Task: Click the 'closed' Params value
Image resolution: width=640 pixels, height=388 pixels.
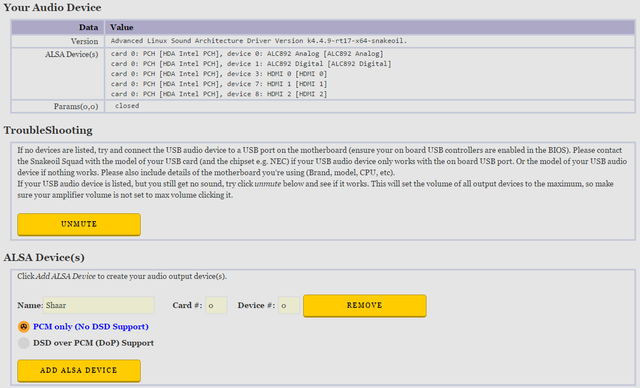Action: point(127,106)
